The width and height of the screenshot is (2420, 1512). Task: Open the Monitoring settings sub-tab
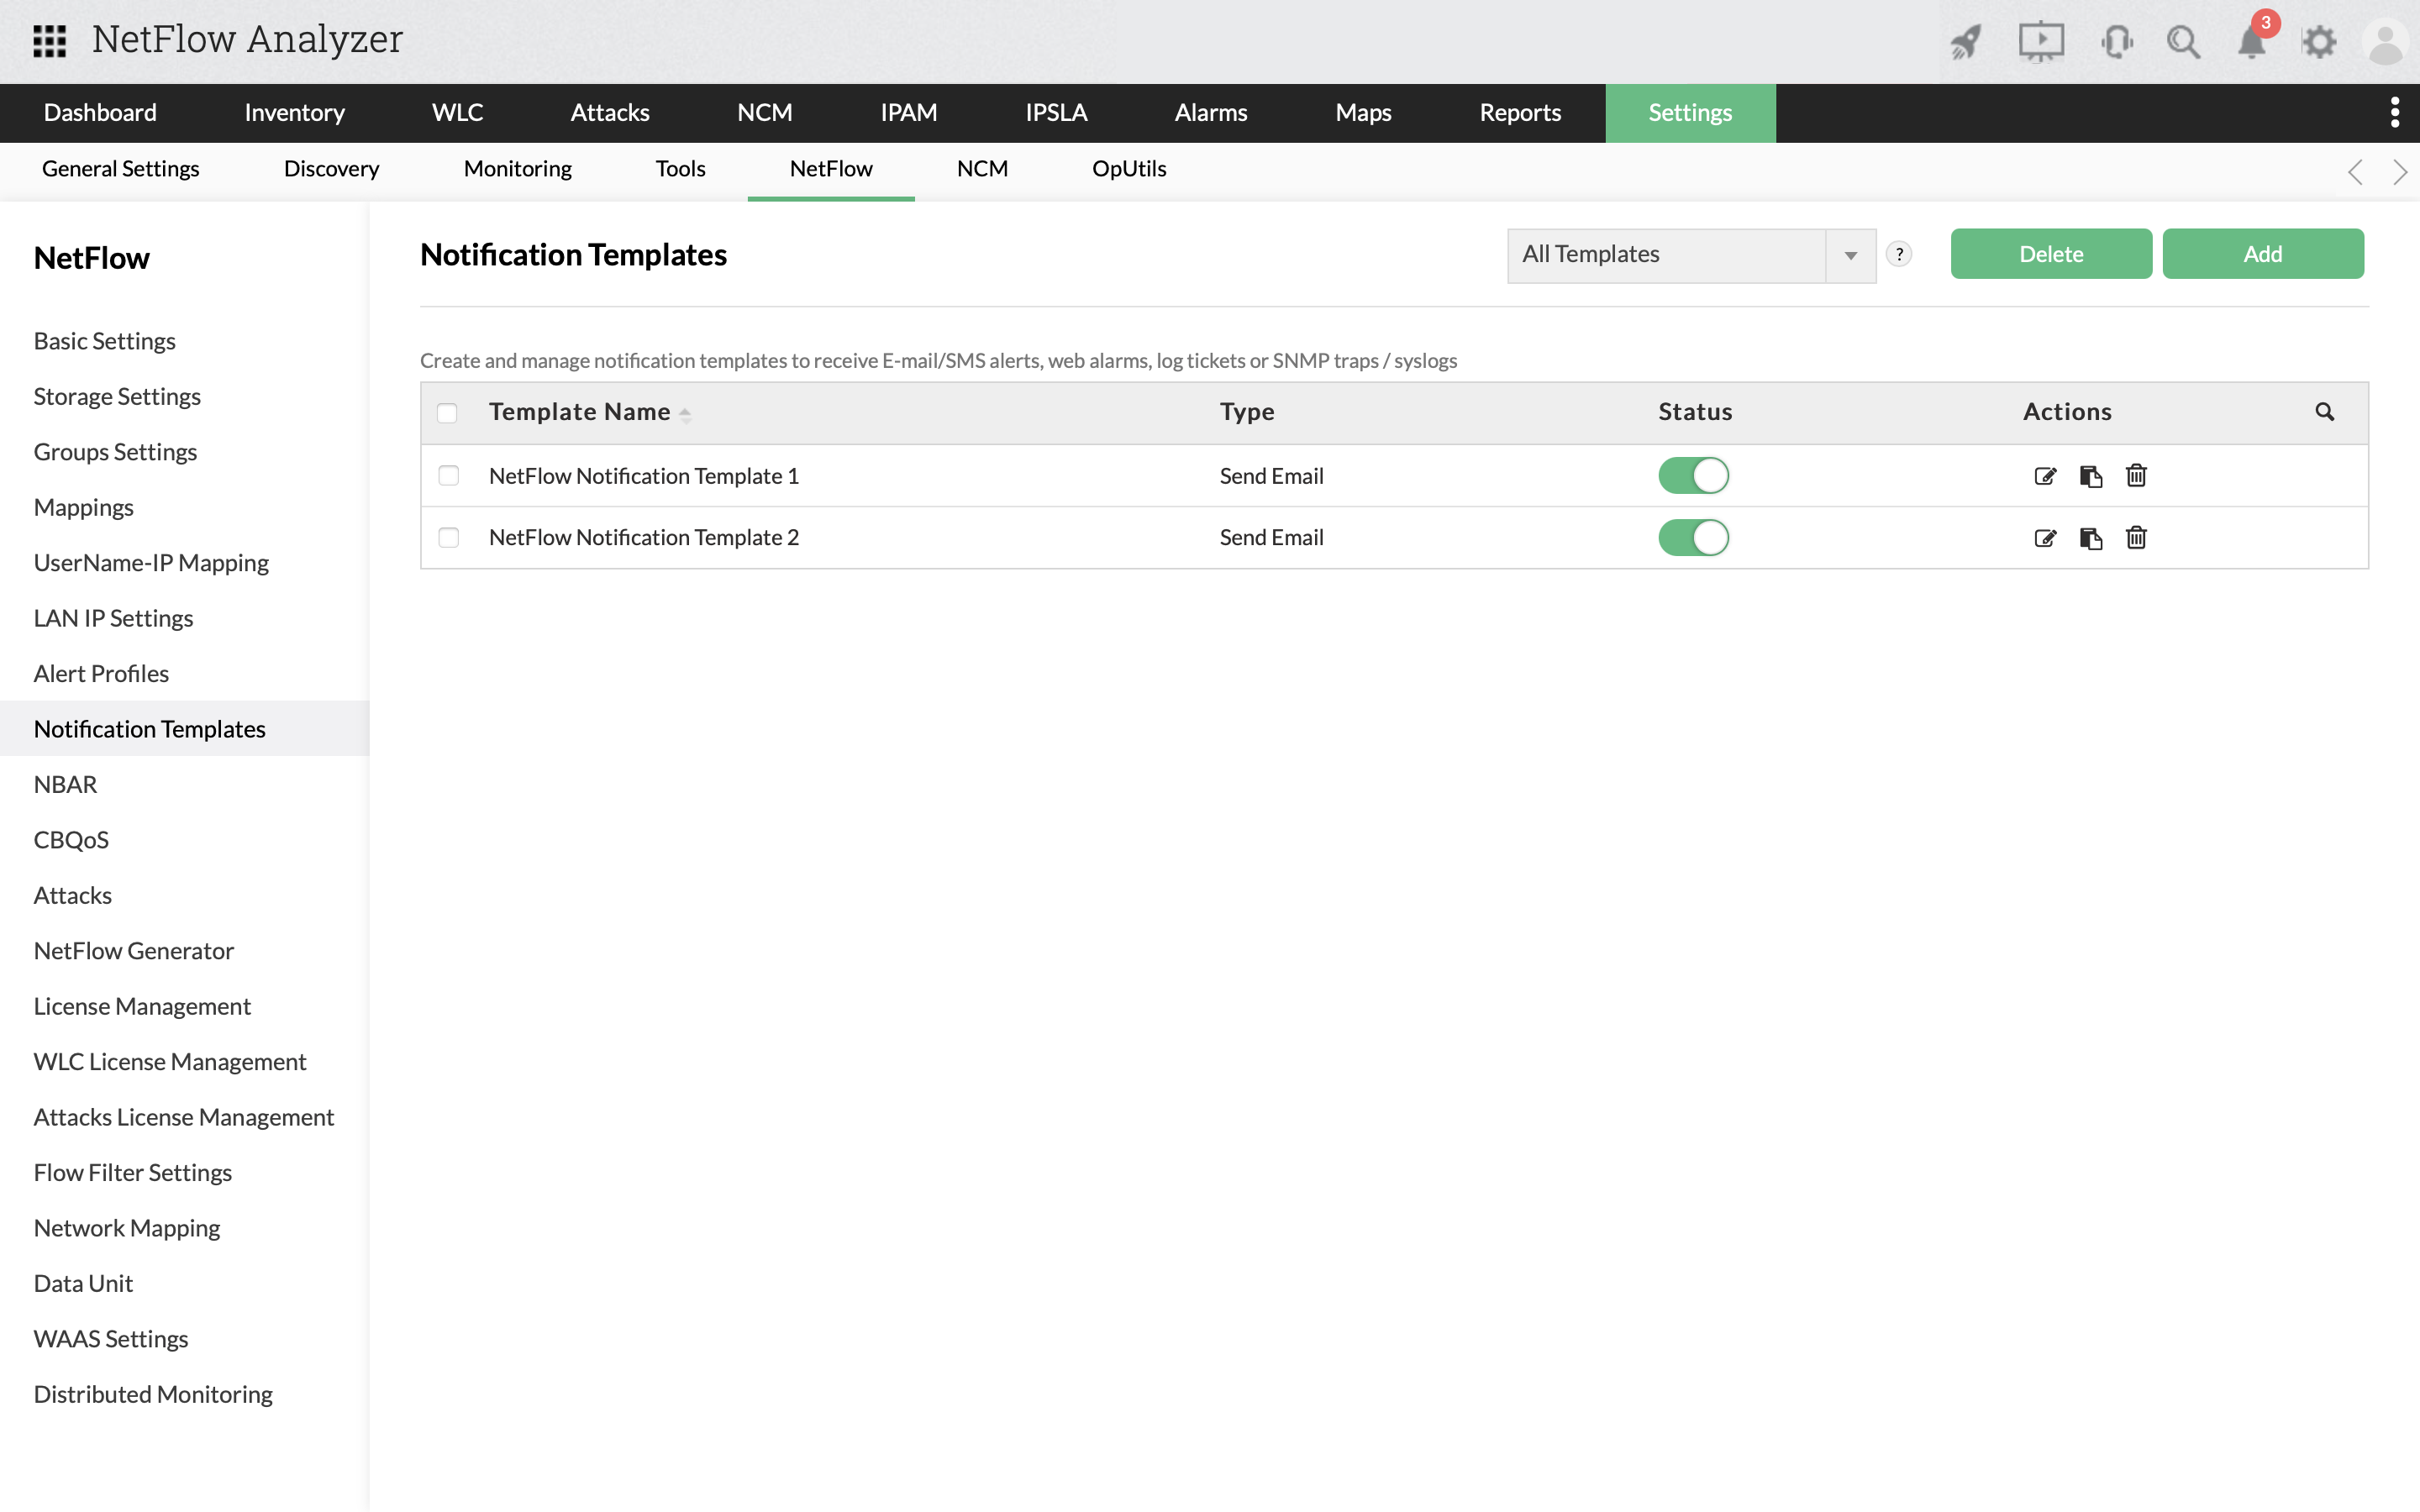point(517,169)
